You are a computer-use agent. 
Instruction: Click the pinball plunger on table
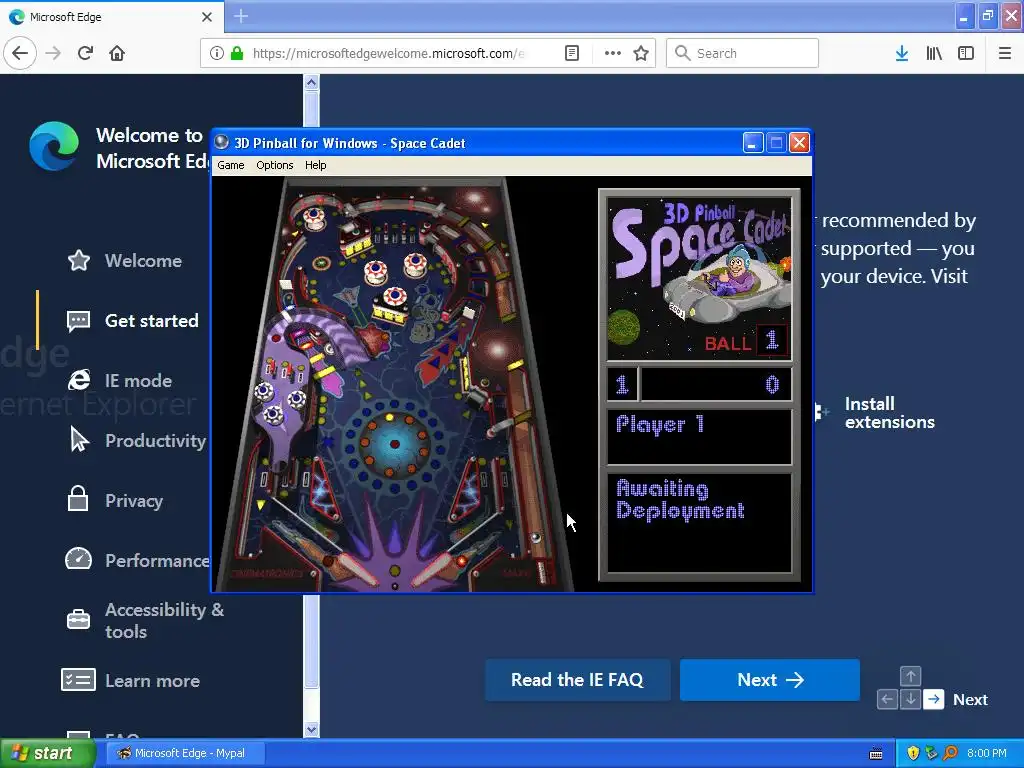coord(542,570)
